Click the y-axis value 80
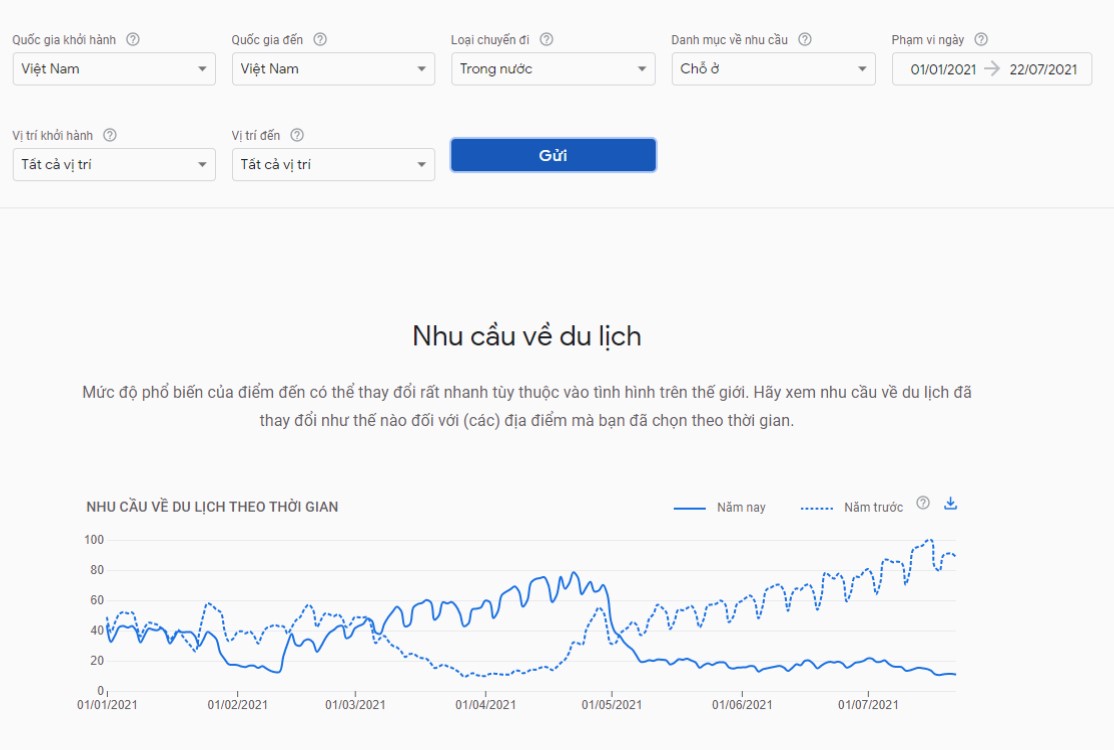Viewport: 1114px width, 750px height. tap(97, 570)
